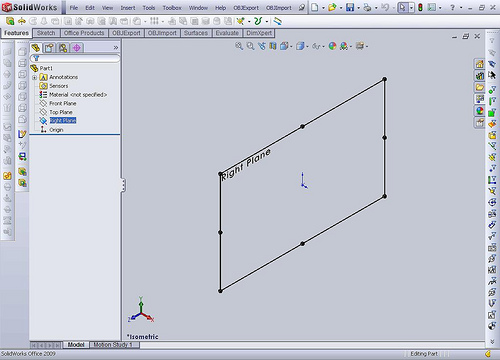Open dropdown arrow next to New icon
This screenshot has height=360, width=500.
coord(323,8)
